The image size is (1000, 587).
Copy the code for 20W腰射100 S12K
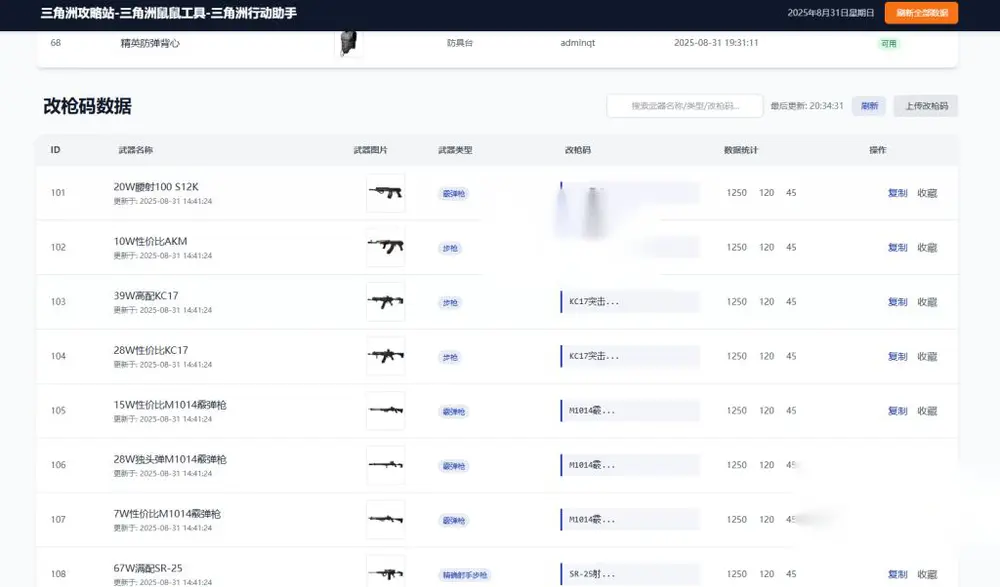(x=897, y=193)
